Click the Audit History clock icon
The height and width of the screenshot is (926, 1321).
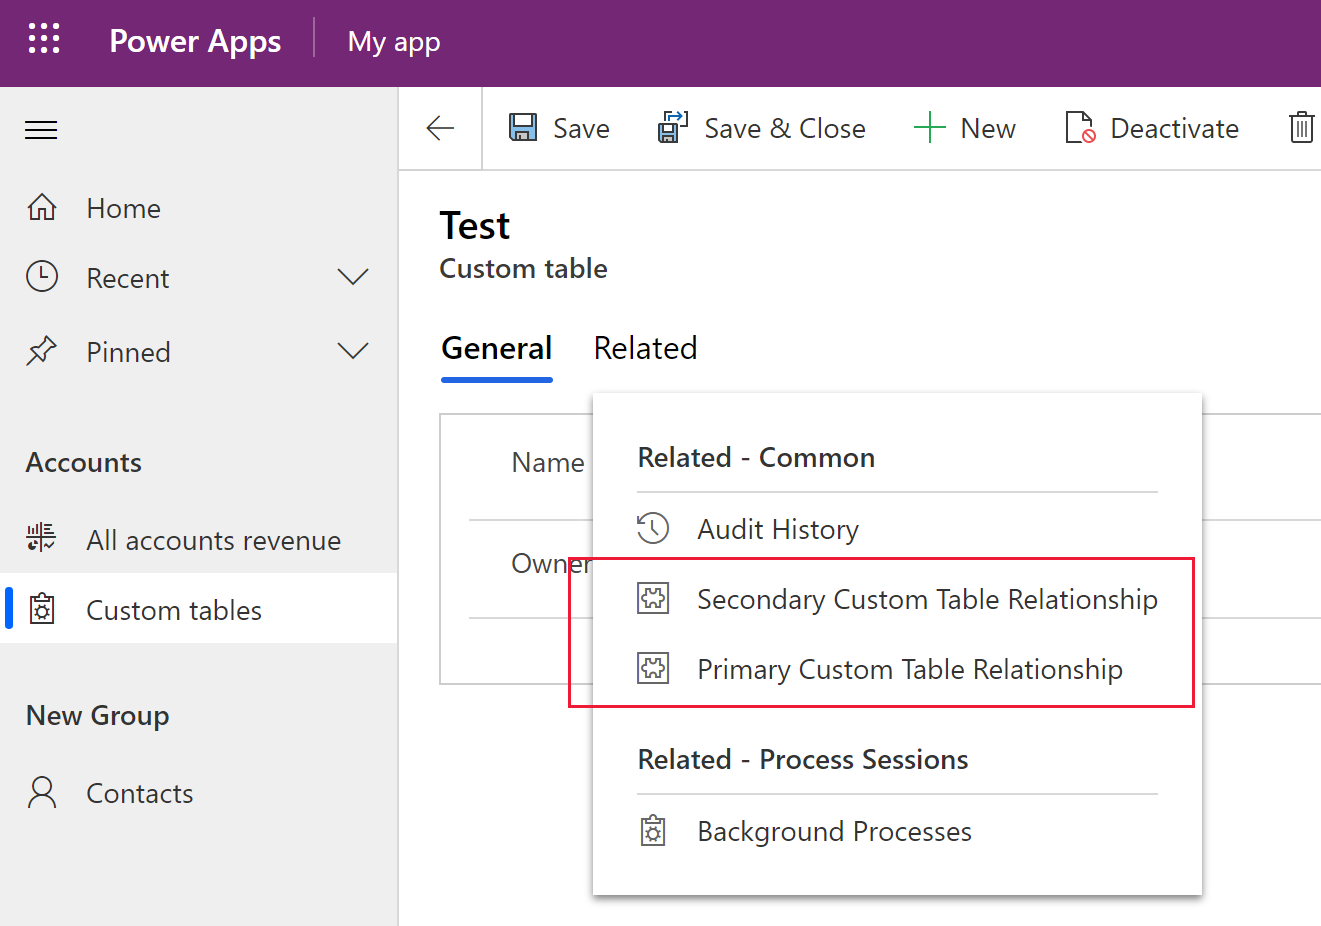click(653, 528)
